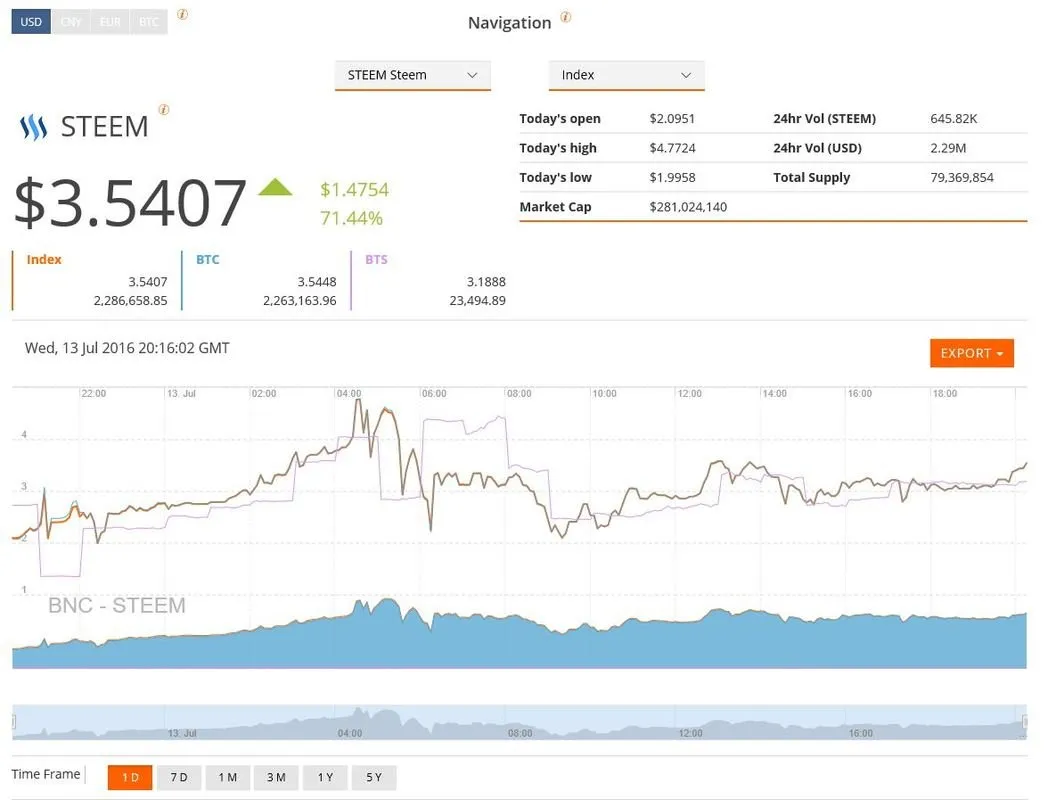Click the Today's open value $2.0951
Screen dimensions: 1056x800
pyautogui.click(x=671, y=119)
